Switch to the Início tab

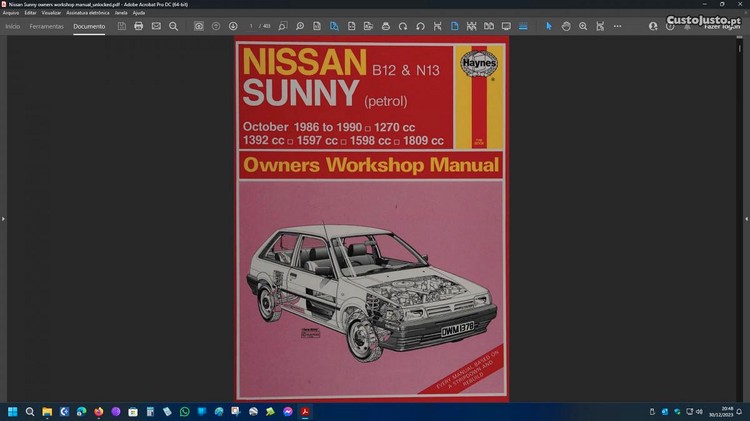pyautogui.click(x=13, y=26)
